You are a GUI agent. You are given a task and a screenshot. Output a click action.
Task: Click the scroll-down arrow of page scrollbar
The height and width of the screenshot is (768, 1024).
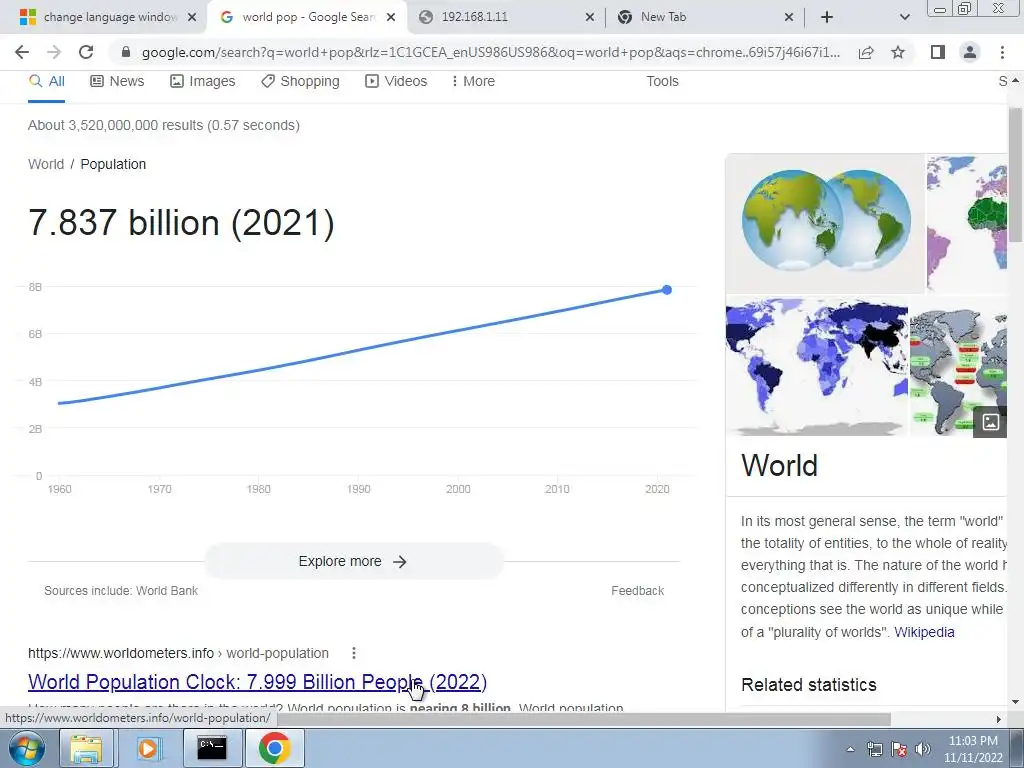[1015, 702]
